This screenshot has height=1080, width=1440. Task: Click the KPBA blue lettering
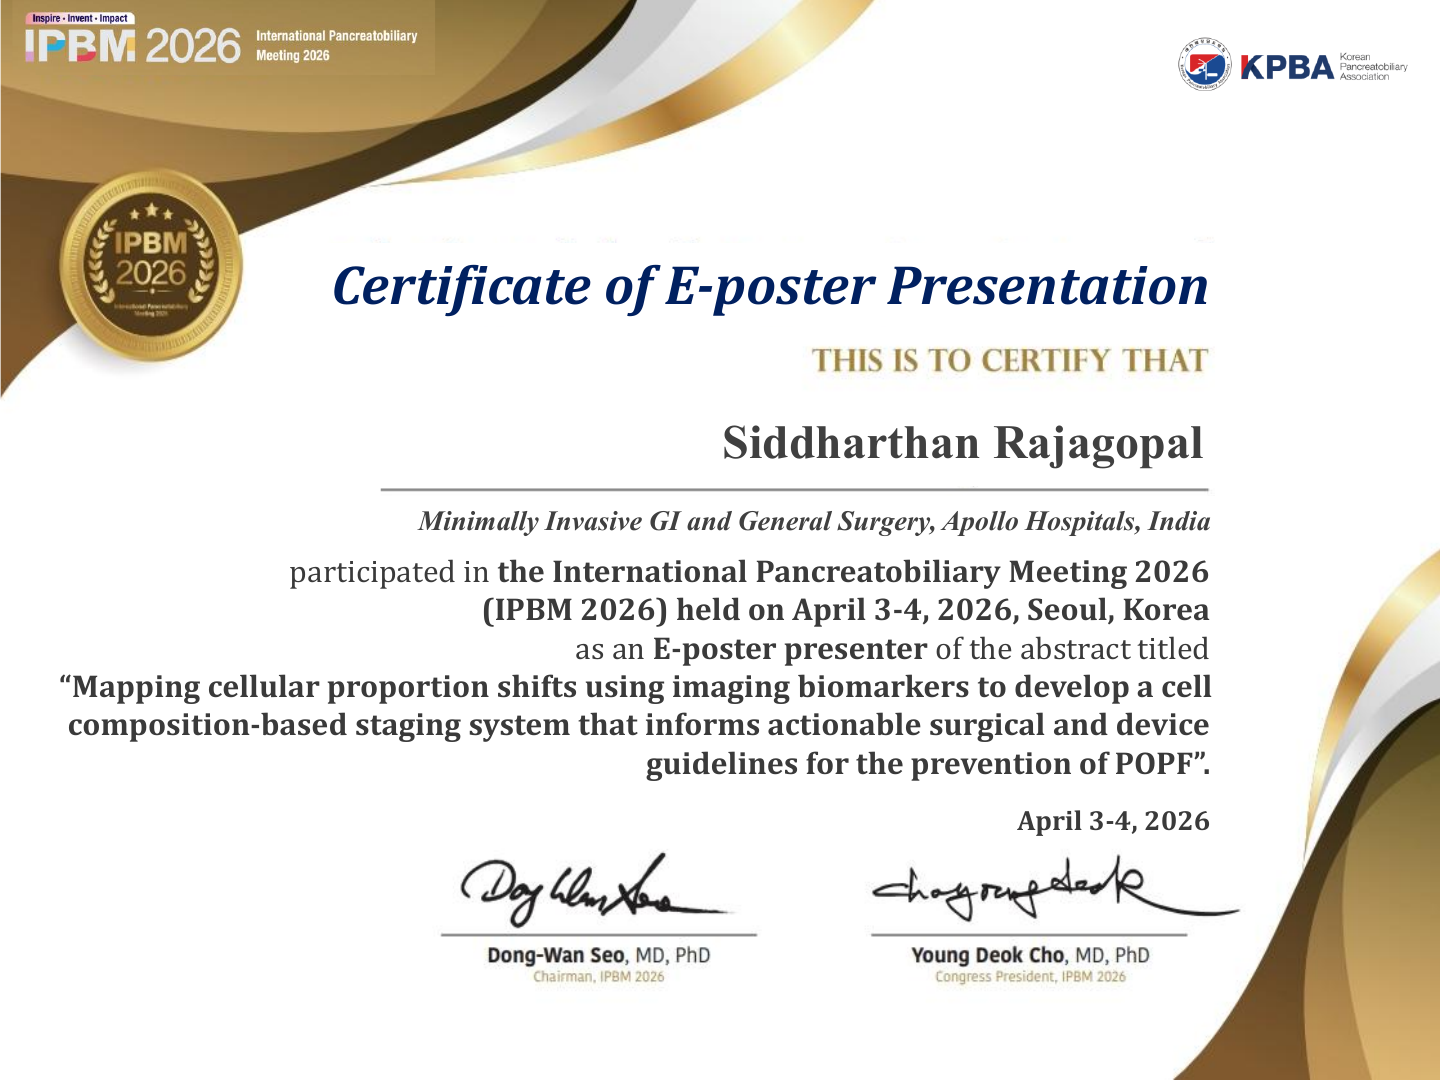click(x=1287, y=67)
